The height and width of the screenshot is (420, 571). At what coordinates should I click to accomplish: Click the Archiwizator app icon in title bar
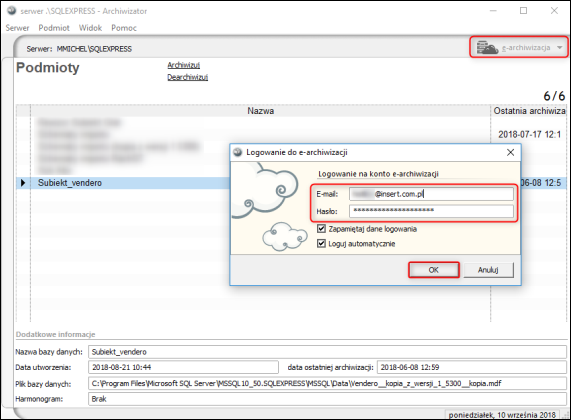coord(11,11)
